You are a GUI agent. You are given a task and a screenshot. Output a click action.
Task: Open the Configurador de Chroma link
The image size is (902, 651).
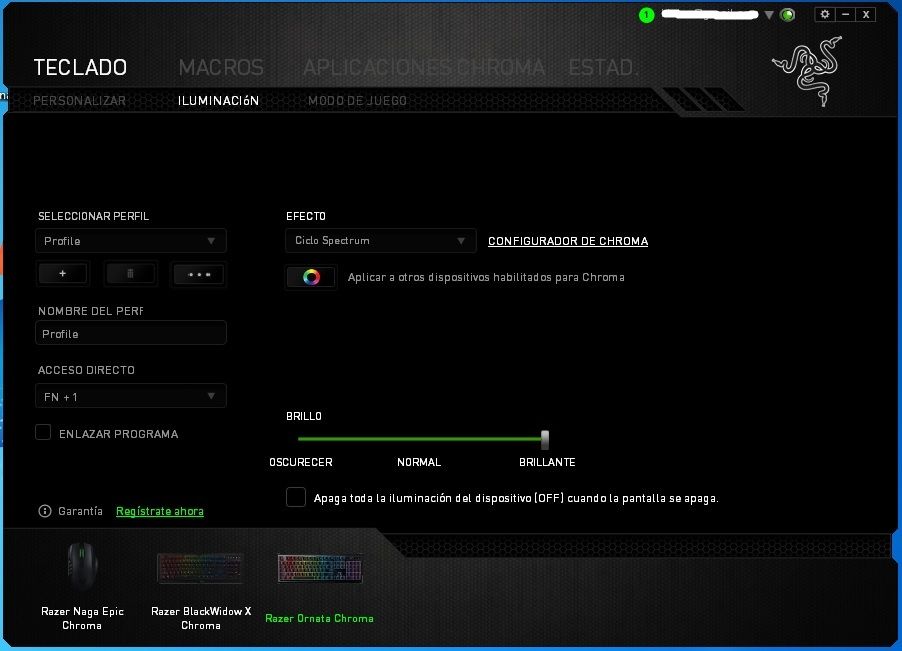(567, 241)
